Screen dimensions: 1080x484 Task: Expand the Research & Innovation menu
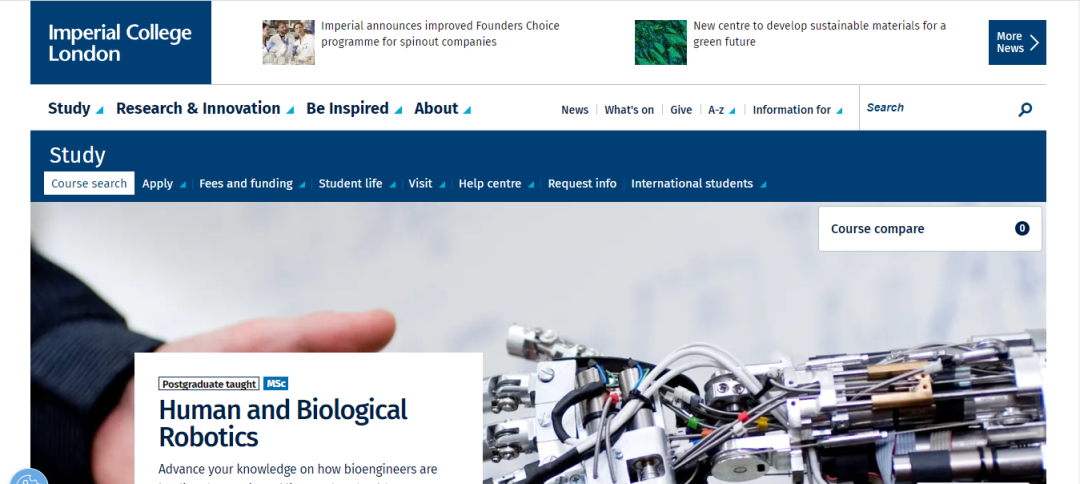pos(205,108)
